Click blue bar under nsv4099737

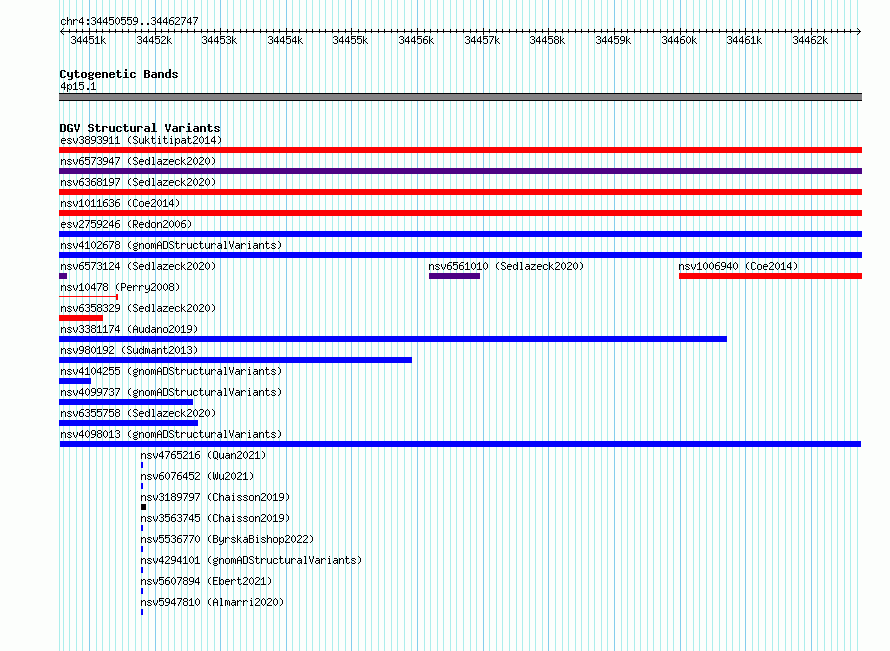tap(126, 402)
